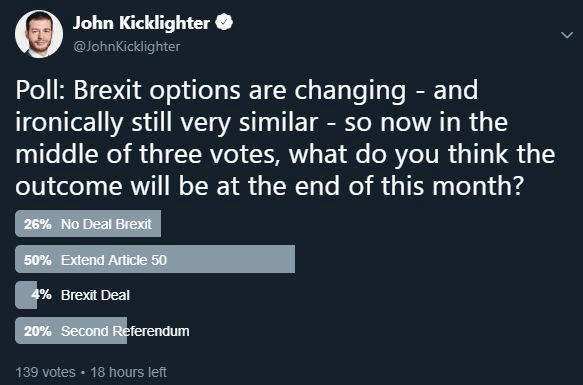Open the tweet options chevron menu
This screenshot has width=583, height=385.
pyautogui.click(x=567, y=35)
